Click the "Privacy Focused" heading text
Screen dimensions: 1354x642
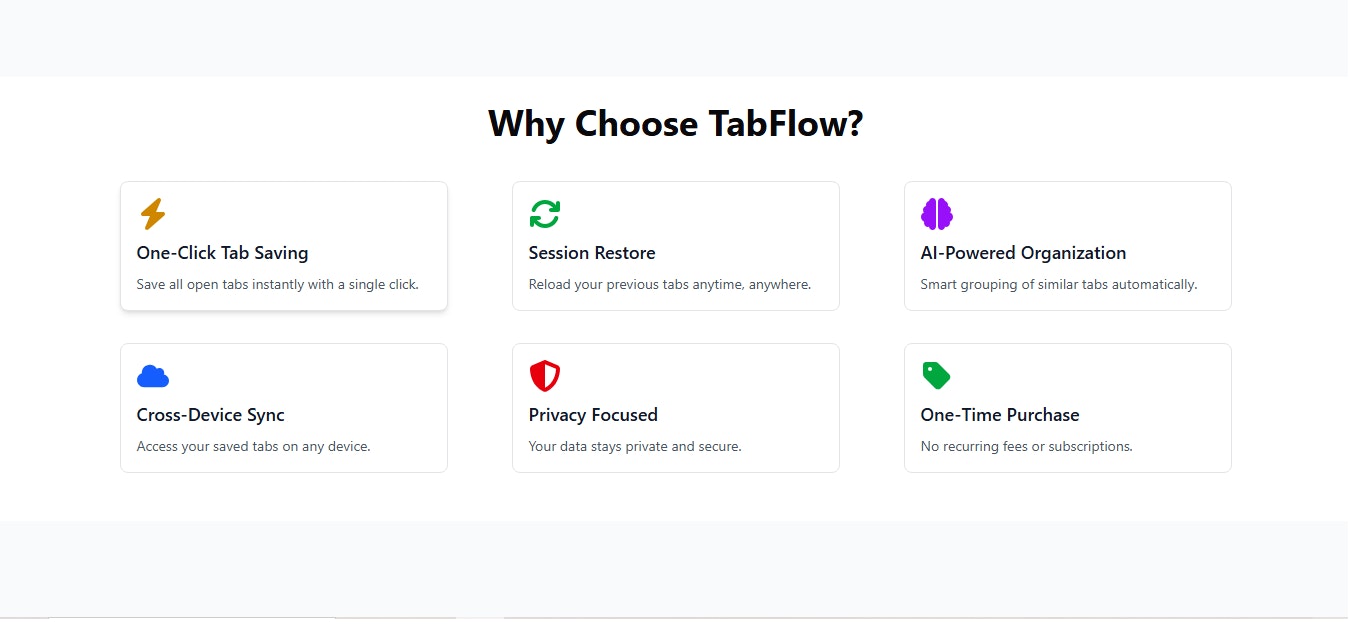[x=593, y=415]
